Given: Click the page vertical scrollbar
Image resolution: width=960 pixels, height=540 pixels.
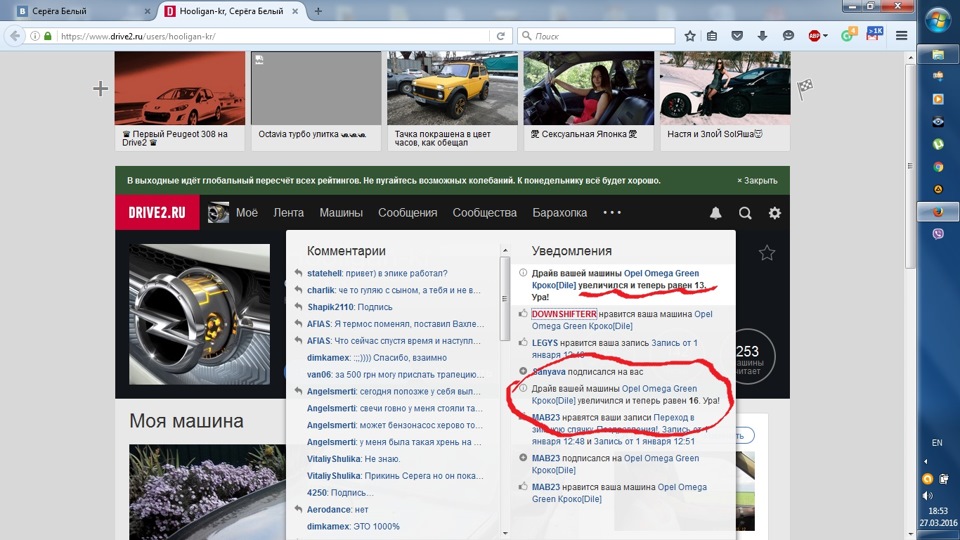Looking at the screenshot, I should 910,165.
